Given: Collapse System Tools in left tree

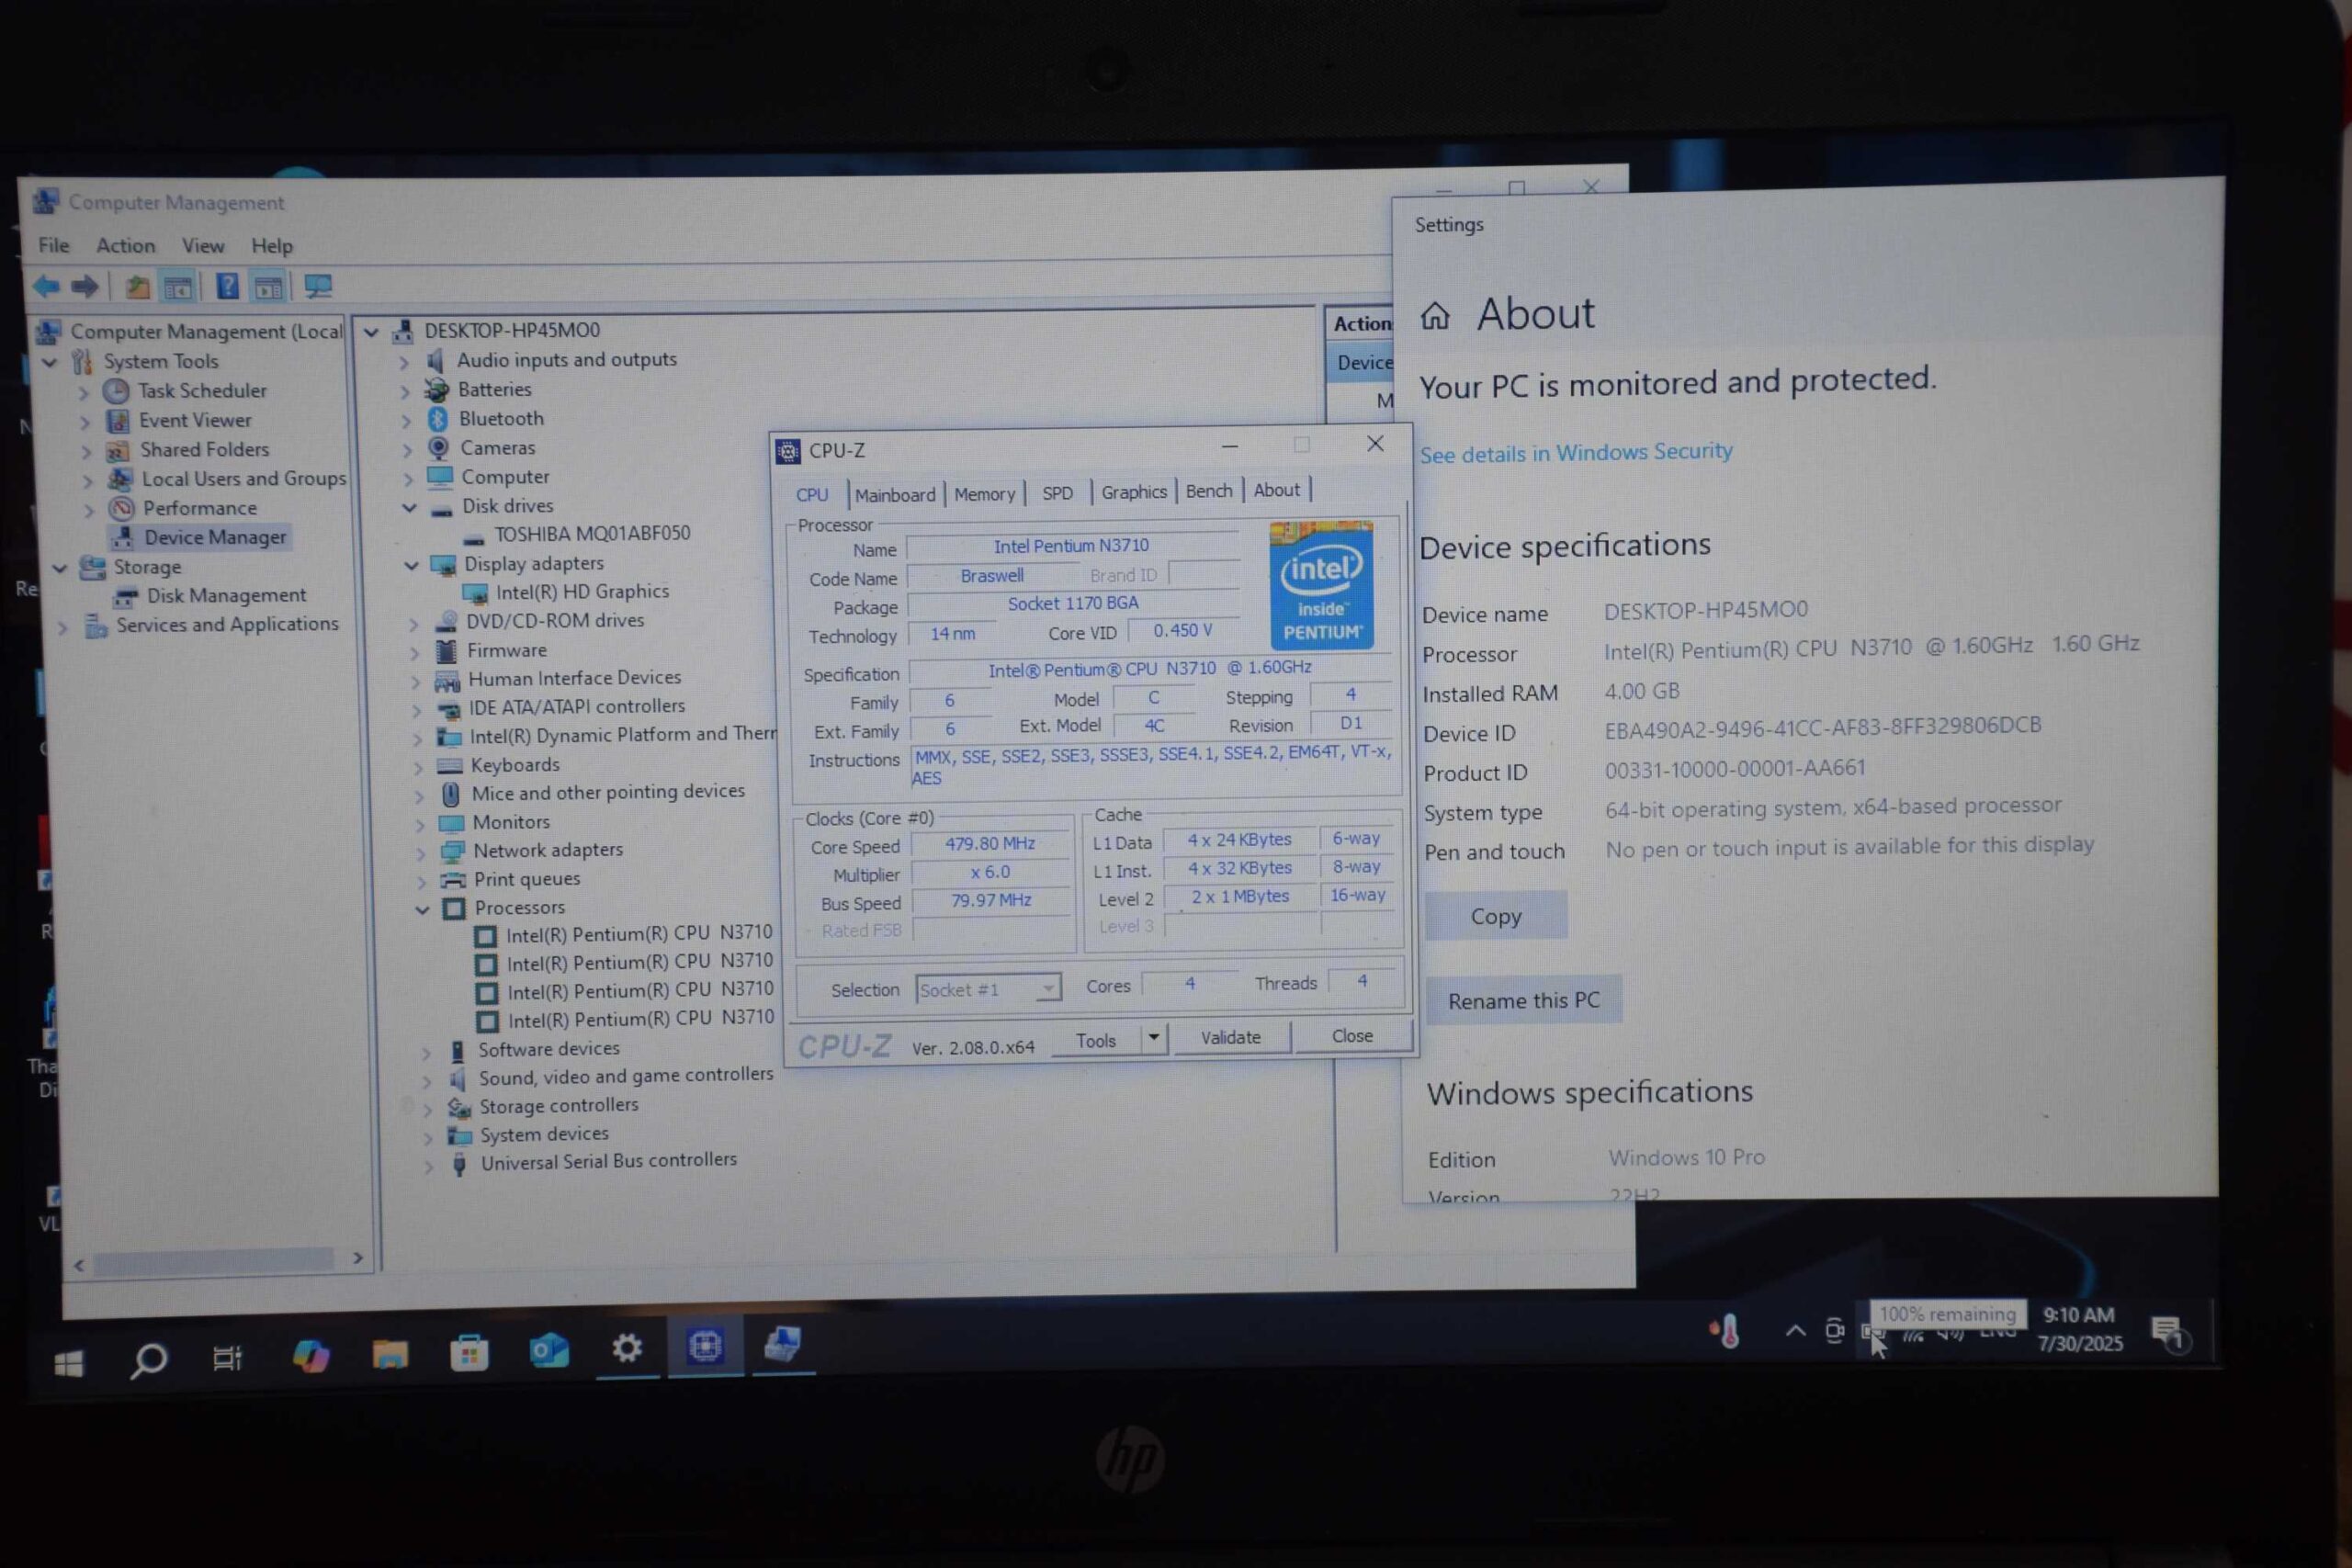Looking at the screenshot, I should [x=49, y=363].
